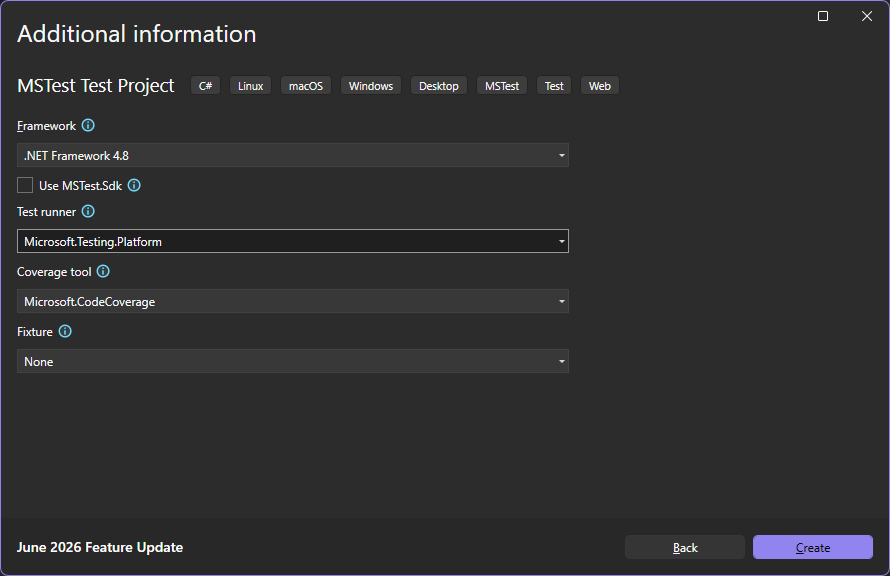Click the Web tag
Image resolution: width=890 pixels, height=576 pixels.
pyautogui.click(x=599, y=86)
